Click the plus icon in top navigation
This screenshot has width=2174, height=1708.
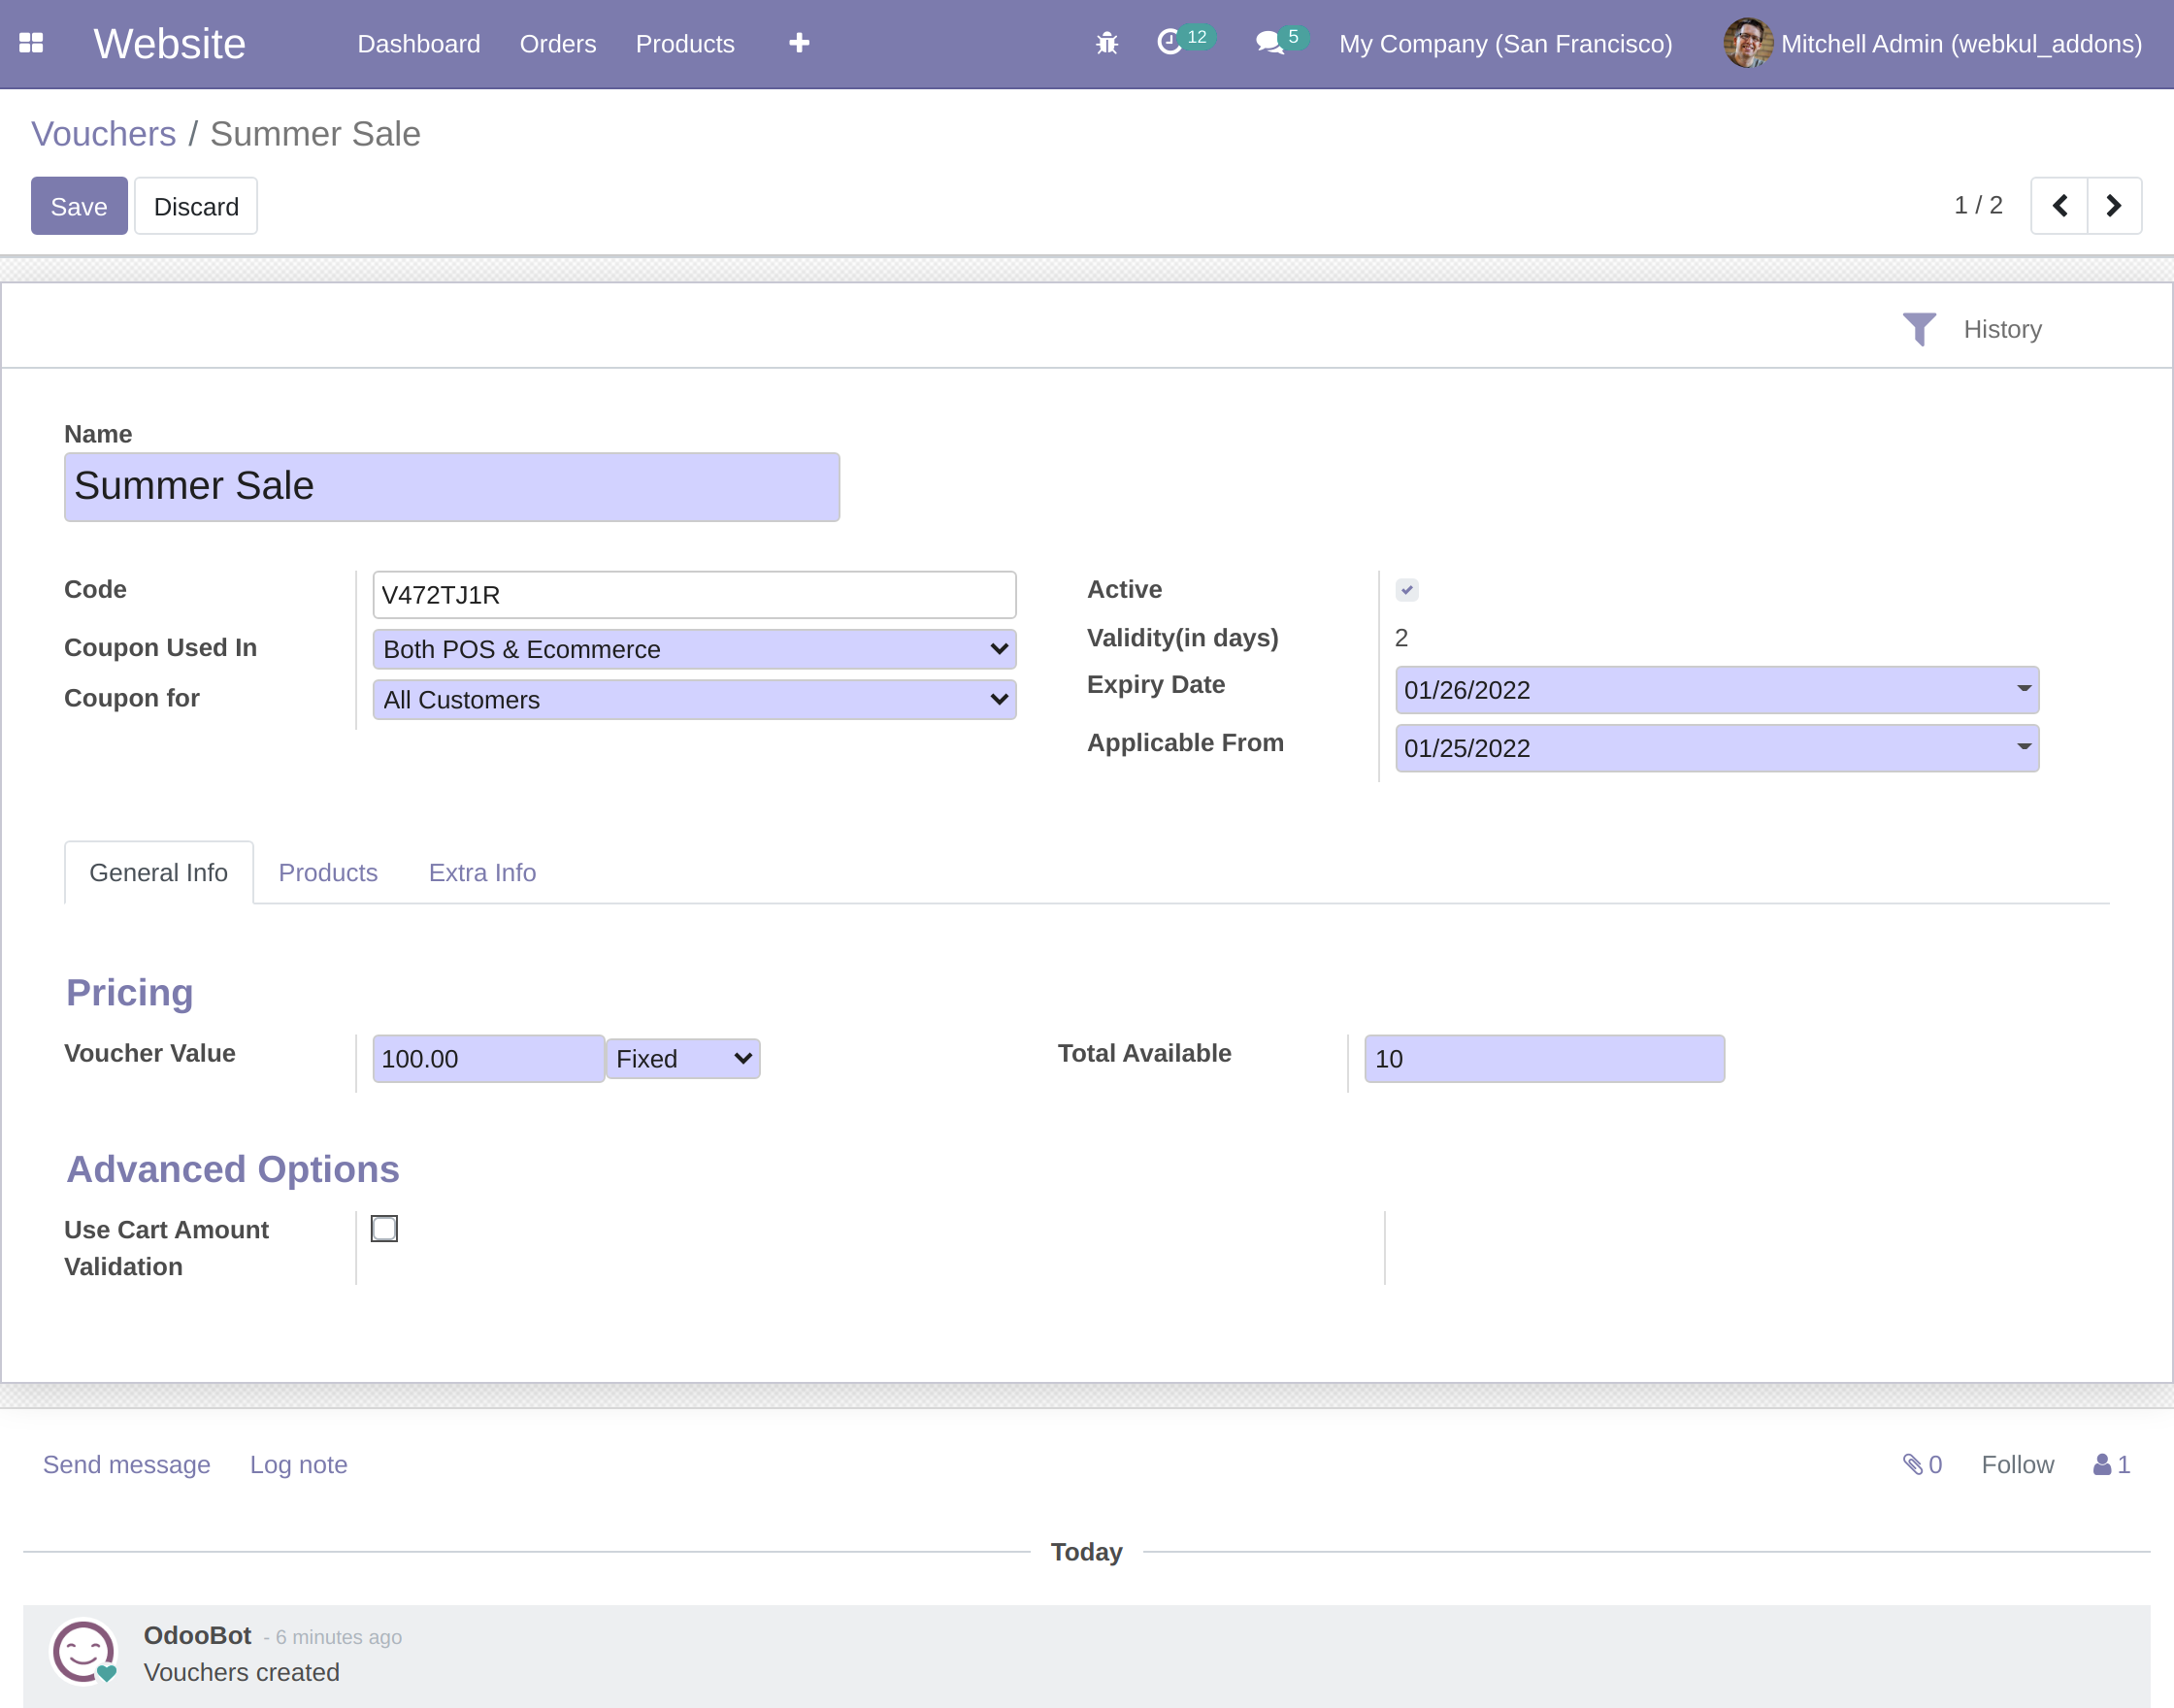point(799,43)
